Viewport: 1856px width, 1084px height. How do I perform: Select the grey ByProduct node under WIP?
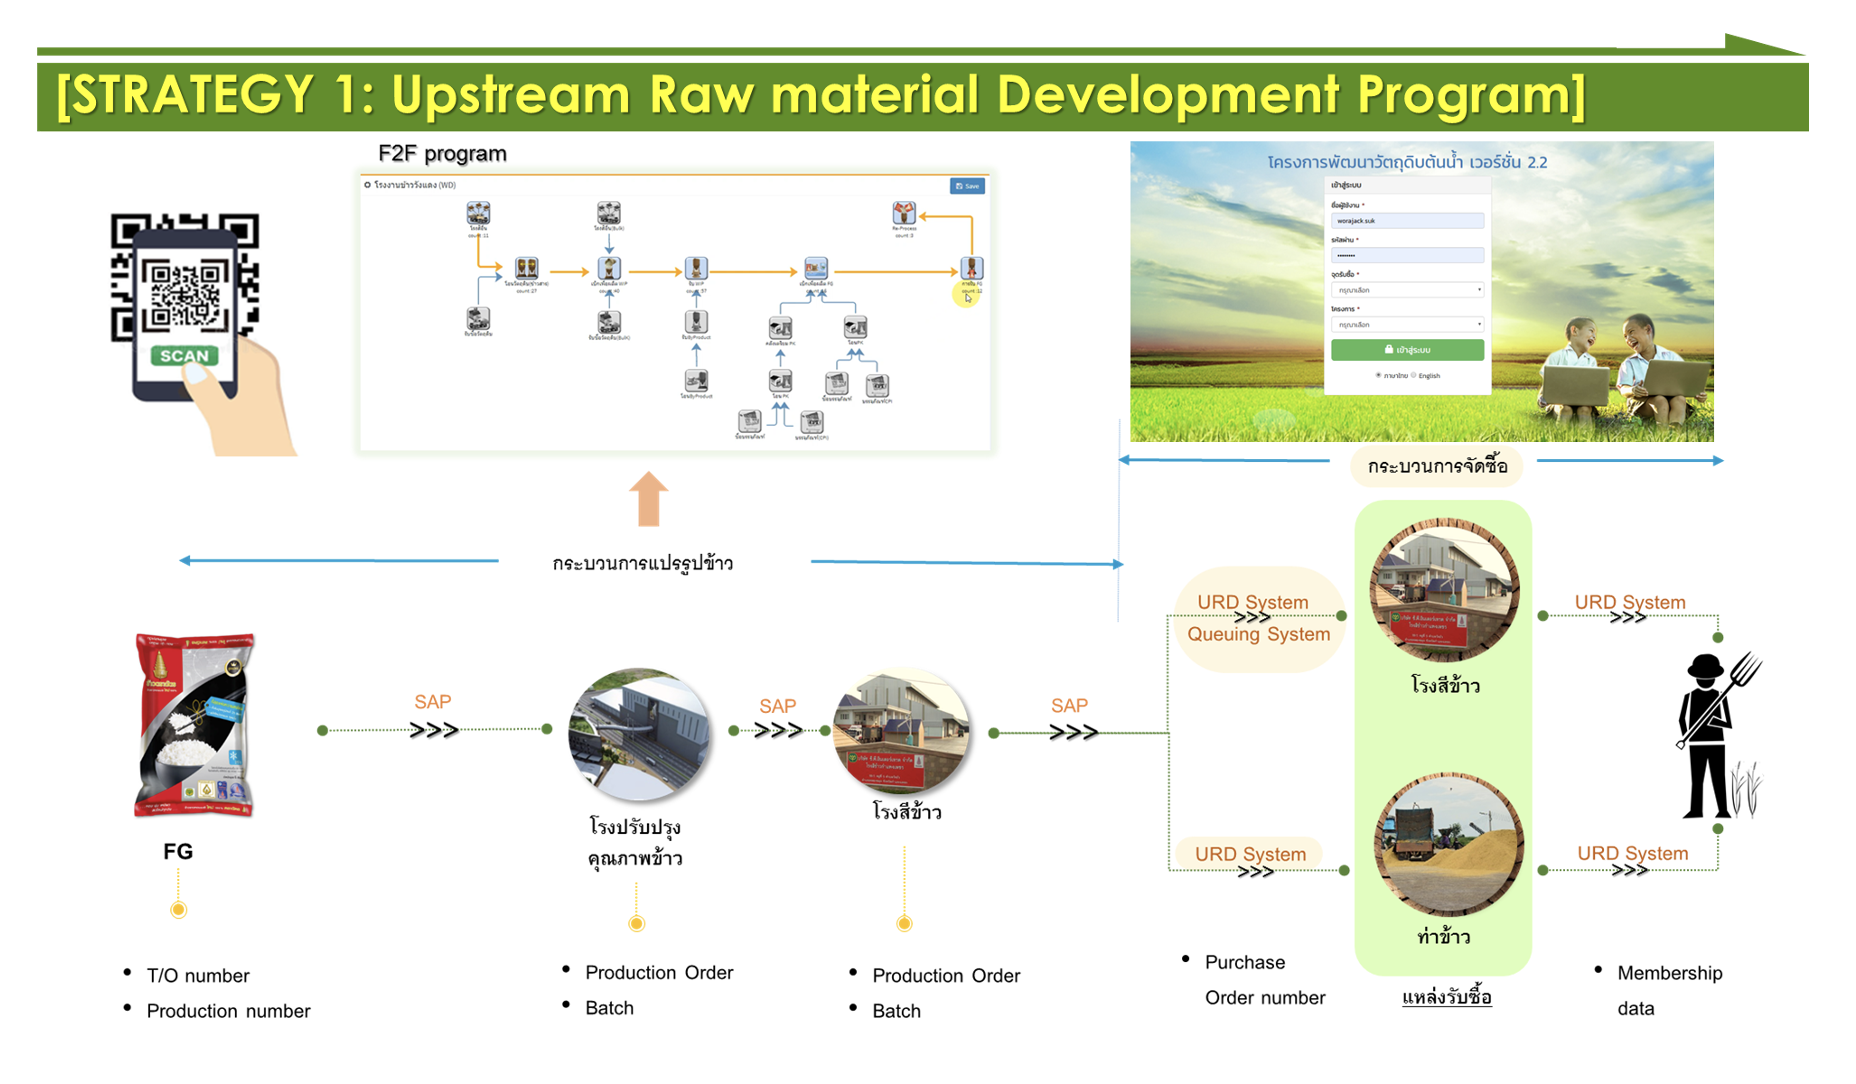click(x=696, y=322)
